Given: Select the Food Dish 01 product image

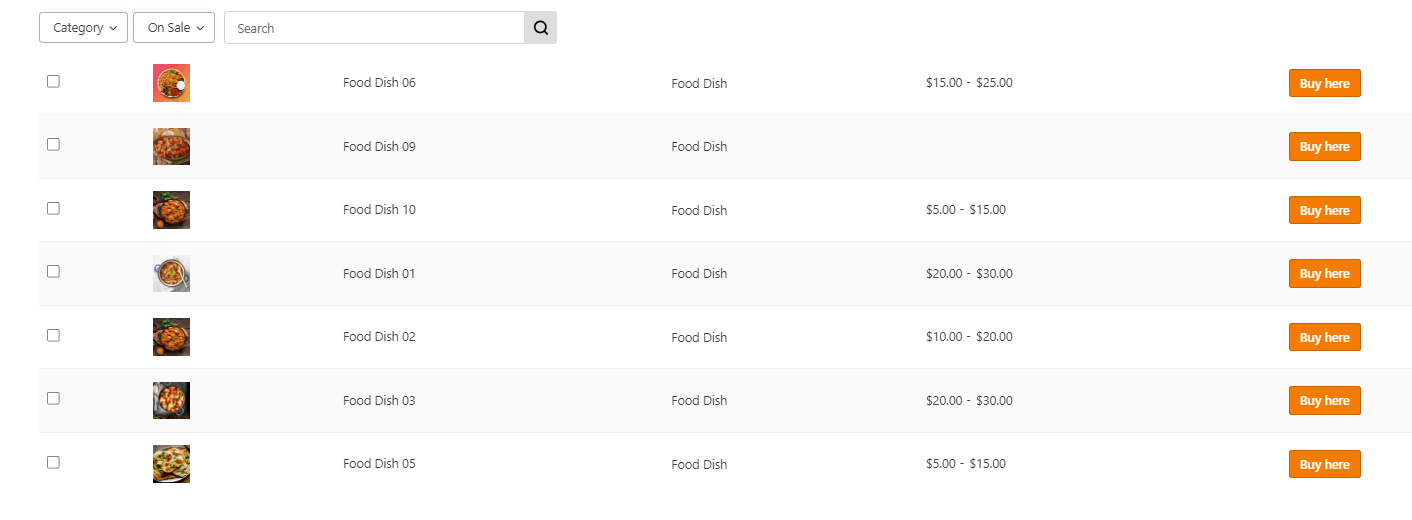Looking at the screenshot, I should pyautogui.click(x=171, y=273).
